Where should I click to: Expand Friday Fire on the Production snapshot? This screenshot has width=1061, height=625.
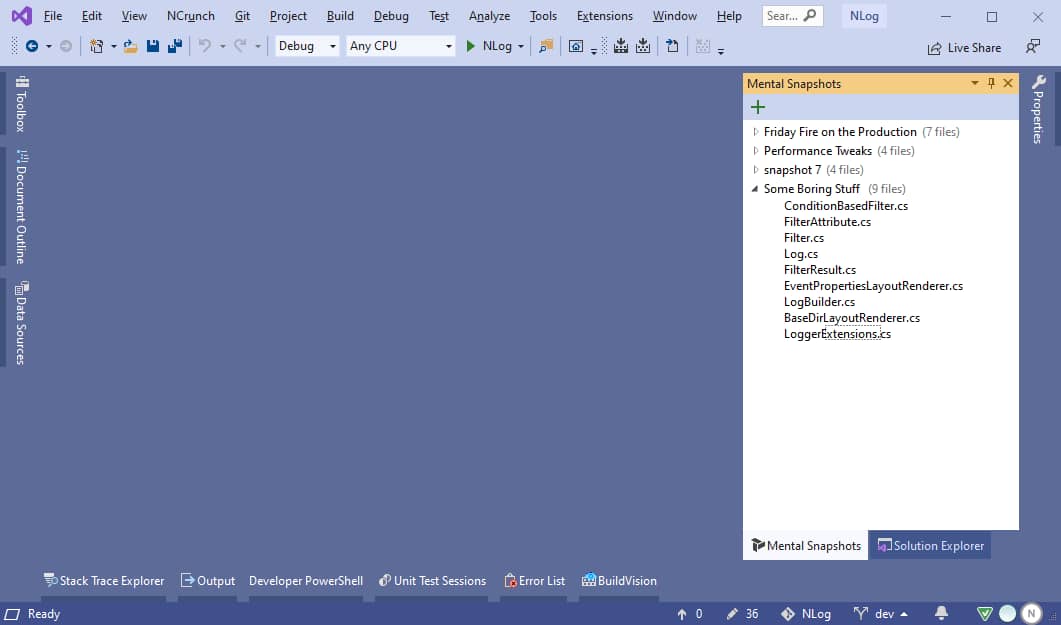pos(756,132)
